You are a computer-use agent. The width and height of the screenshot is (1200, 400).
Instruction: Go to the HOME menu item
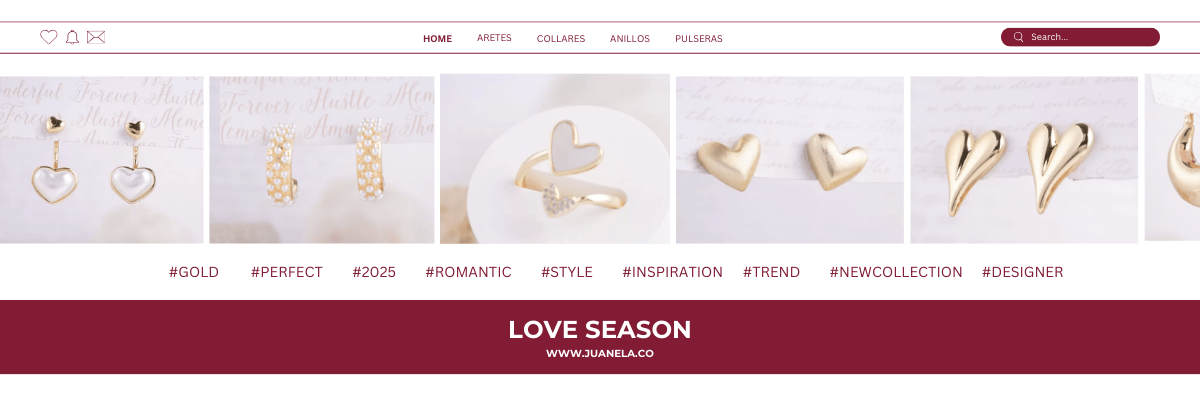pos(437,39)
